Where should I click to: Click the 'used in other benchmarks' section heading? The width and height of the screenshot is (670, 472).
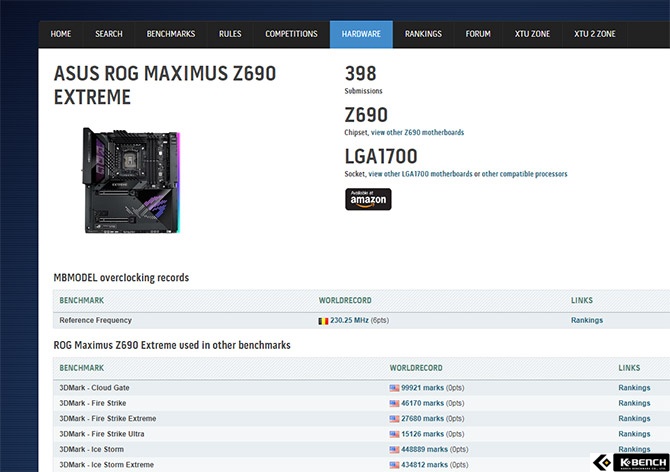[172, 345]
